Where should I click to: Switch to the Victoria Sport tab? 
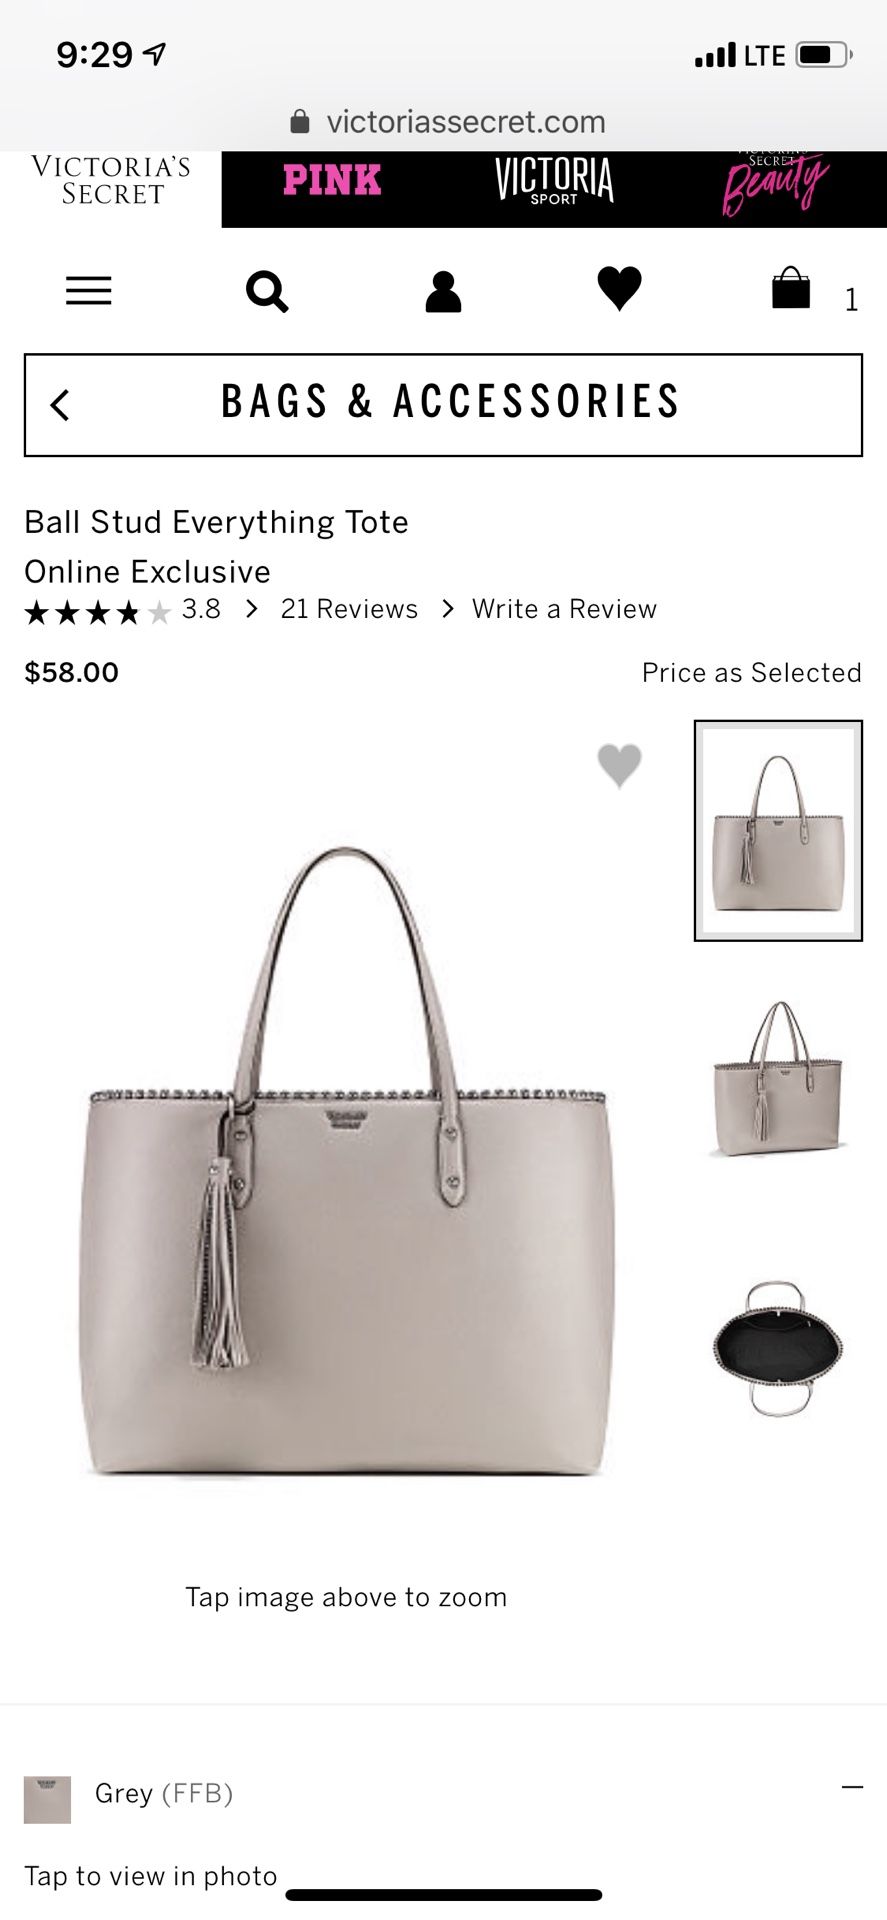(554, 181)
